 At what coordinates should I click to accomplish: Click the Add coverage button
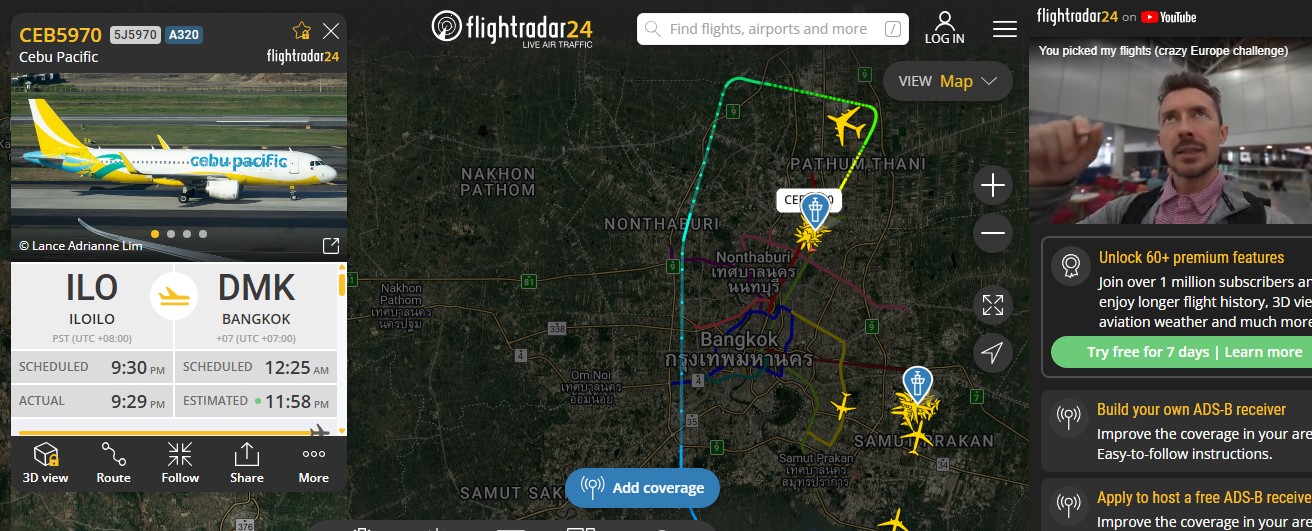(642, 488)
